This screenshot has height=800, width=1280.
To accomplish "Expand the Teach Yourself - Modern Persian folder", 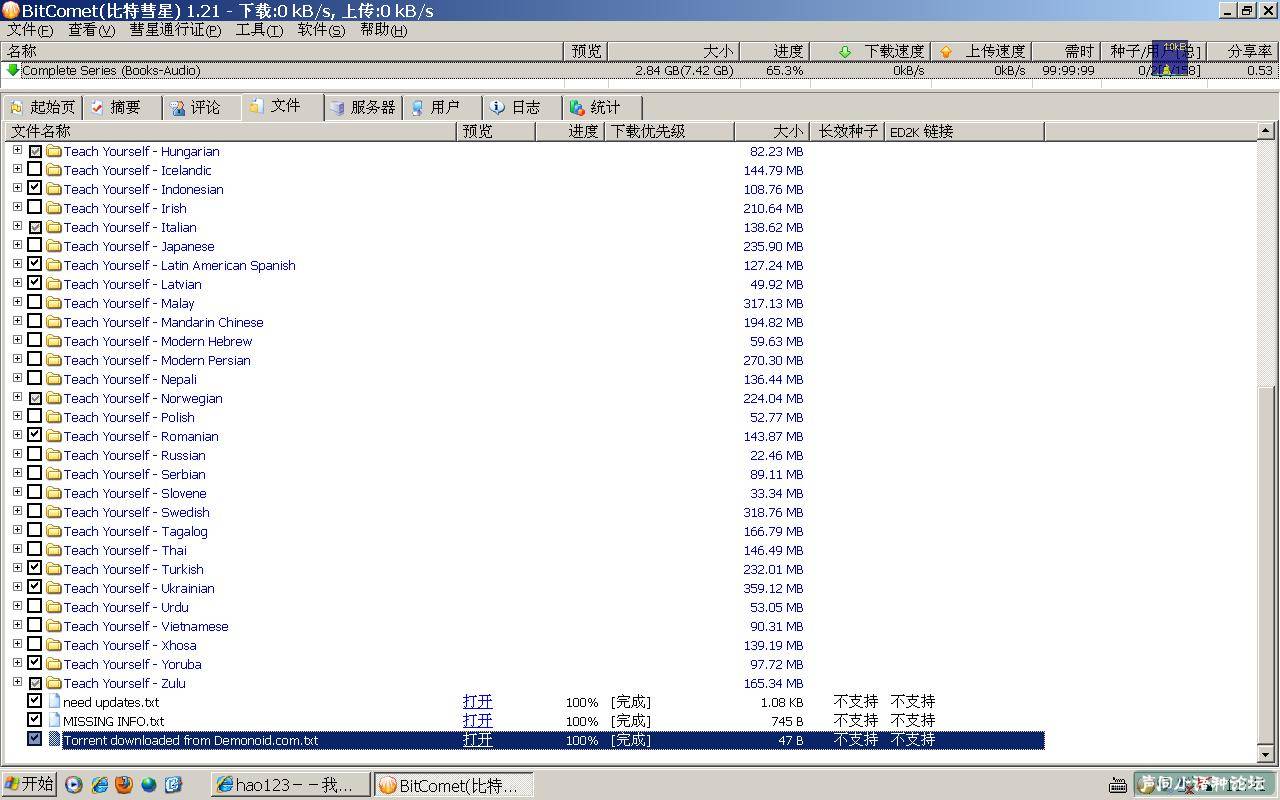I will (17, 360).
